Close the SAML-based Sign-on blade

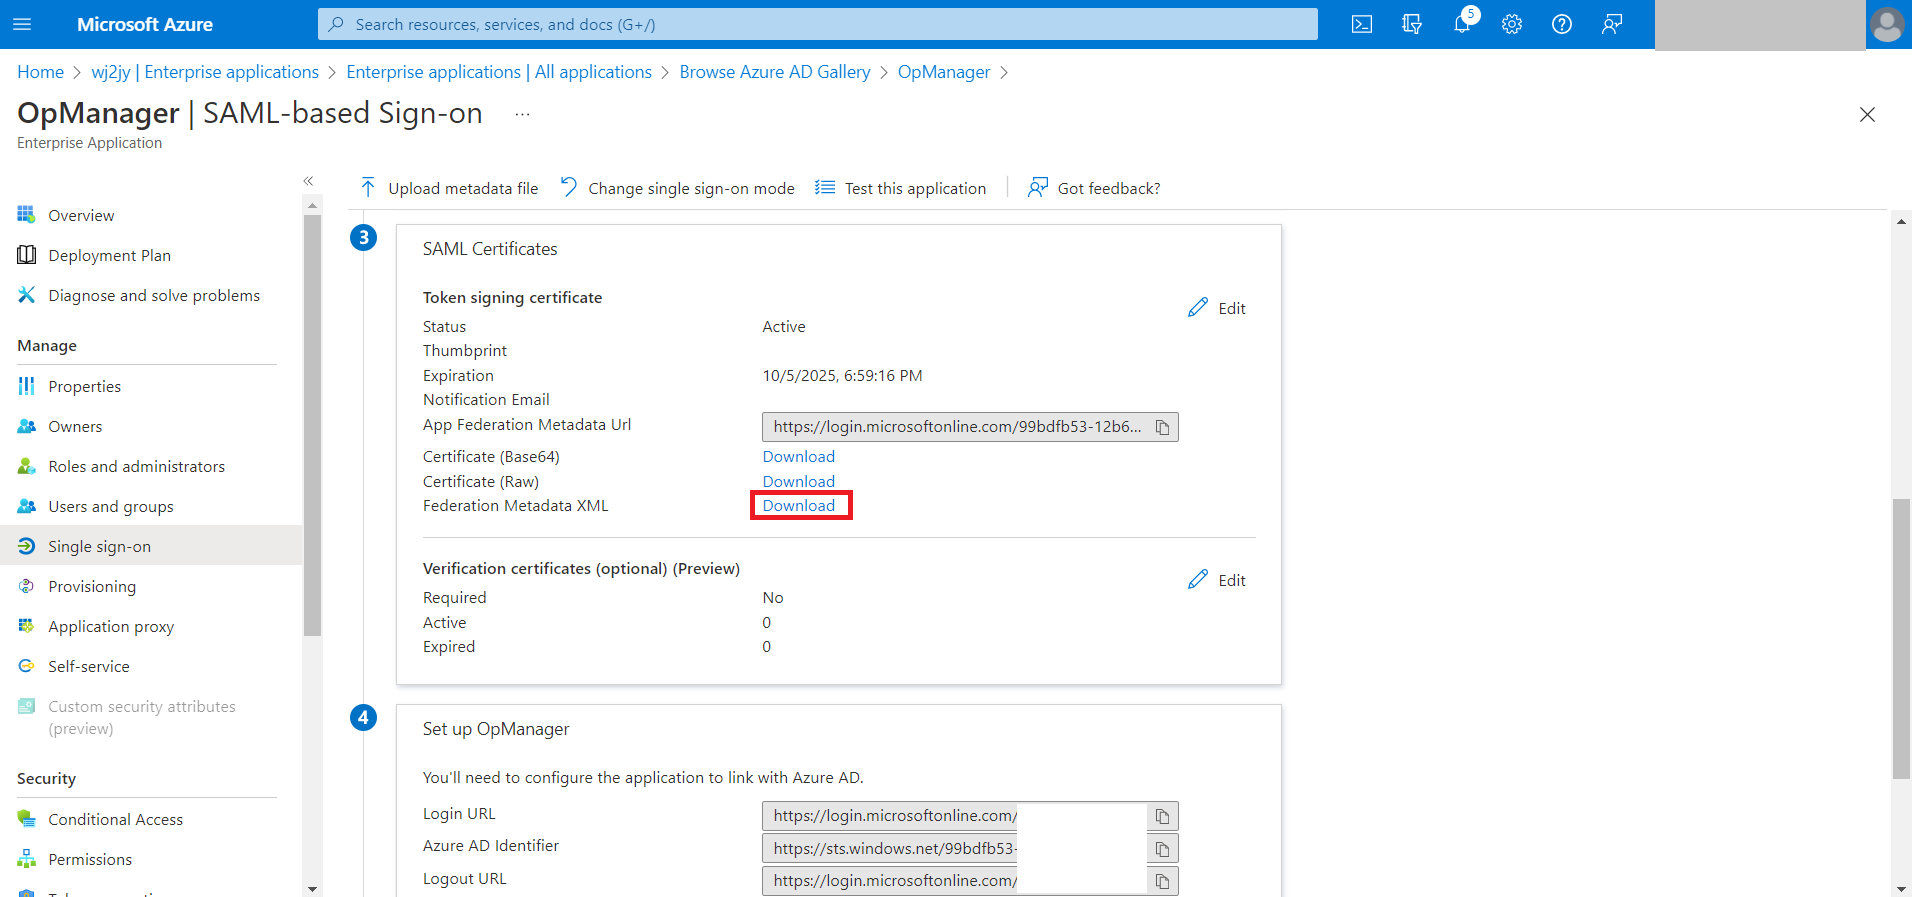click(x=1867, y=114)
